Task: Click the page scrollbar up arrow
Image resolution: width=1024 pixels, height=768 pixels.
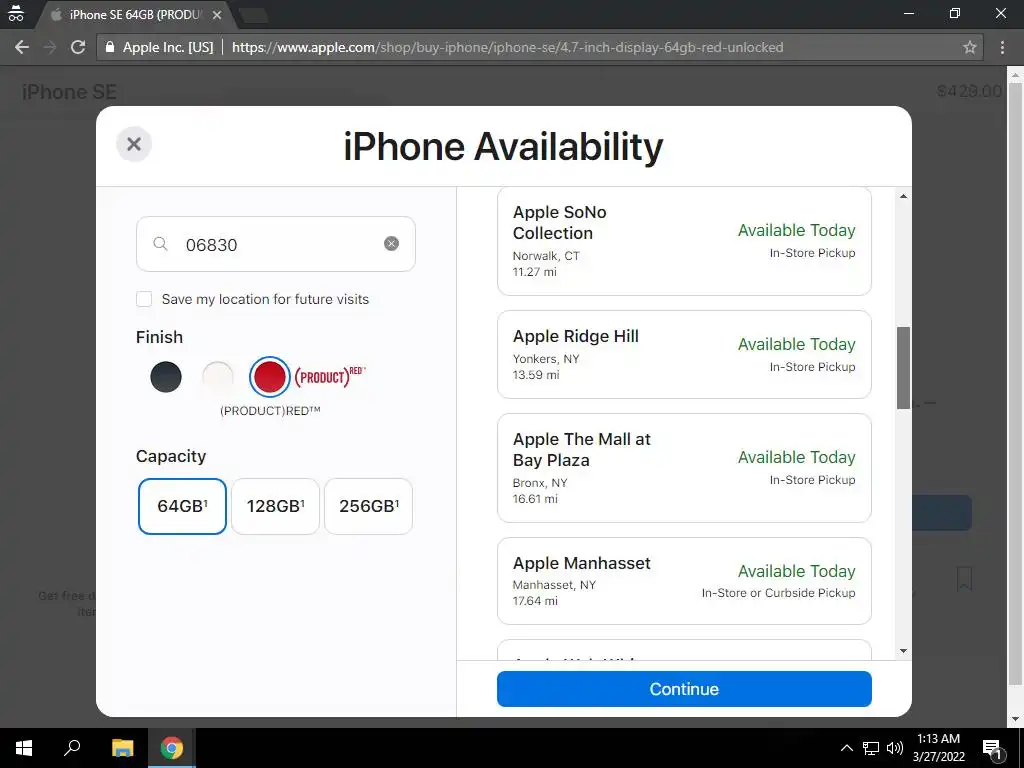Action: click(x=1015, y=74)
